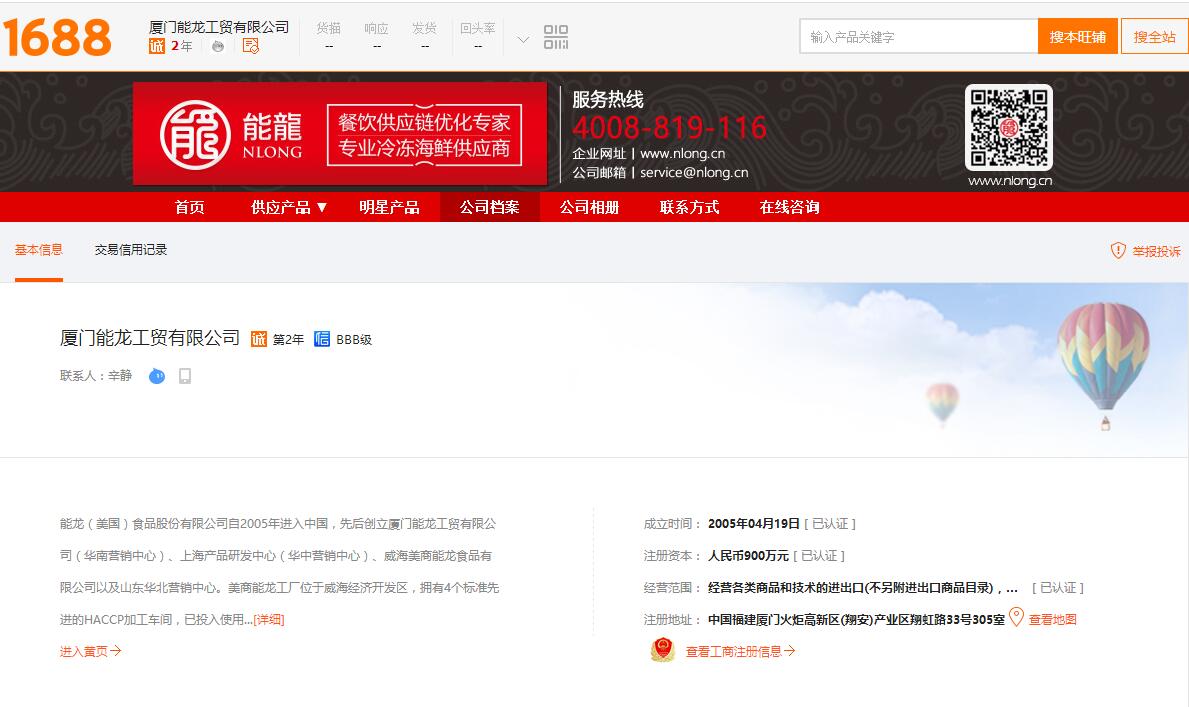Expand the header chevron dropdown arrow
Viewport: 1189px width, 707px height.
point(522,39)
